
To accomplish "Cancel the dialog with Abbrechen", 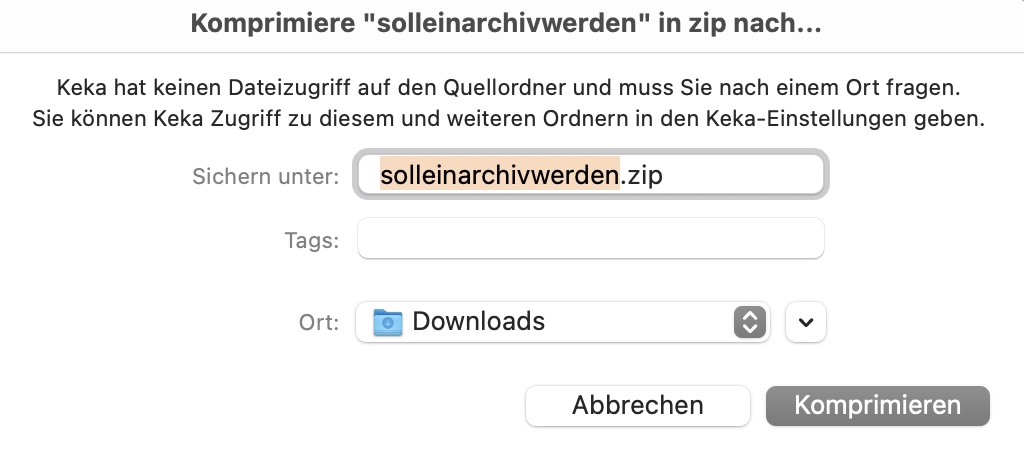I will pos(637,406).
